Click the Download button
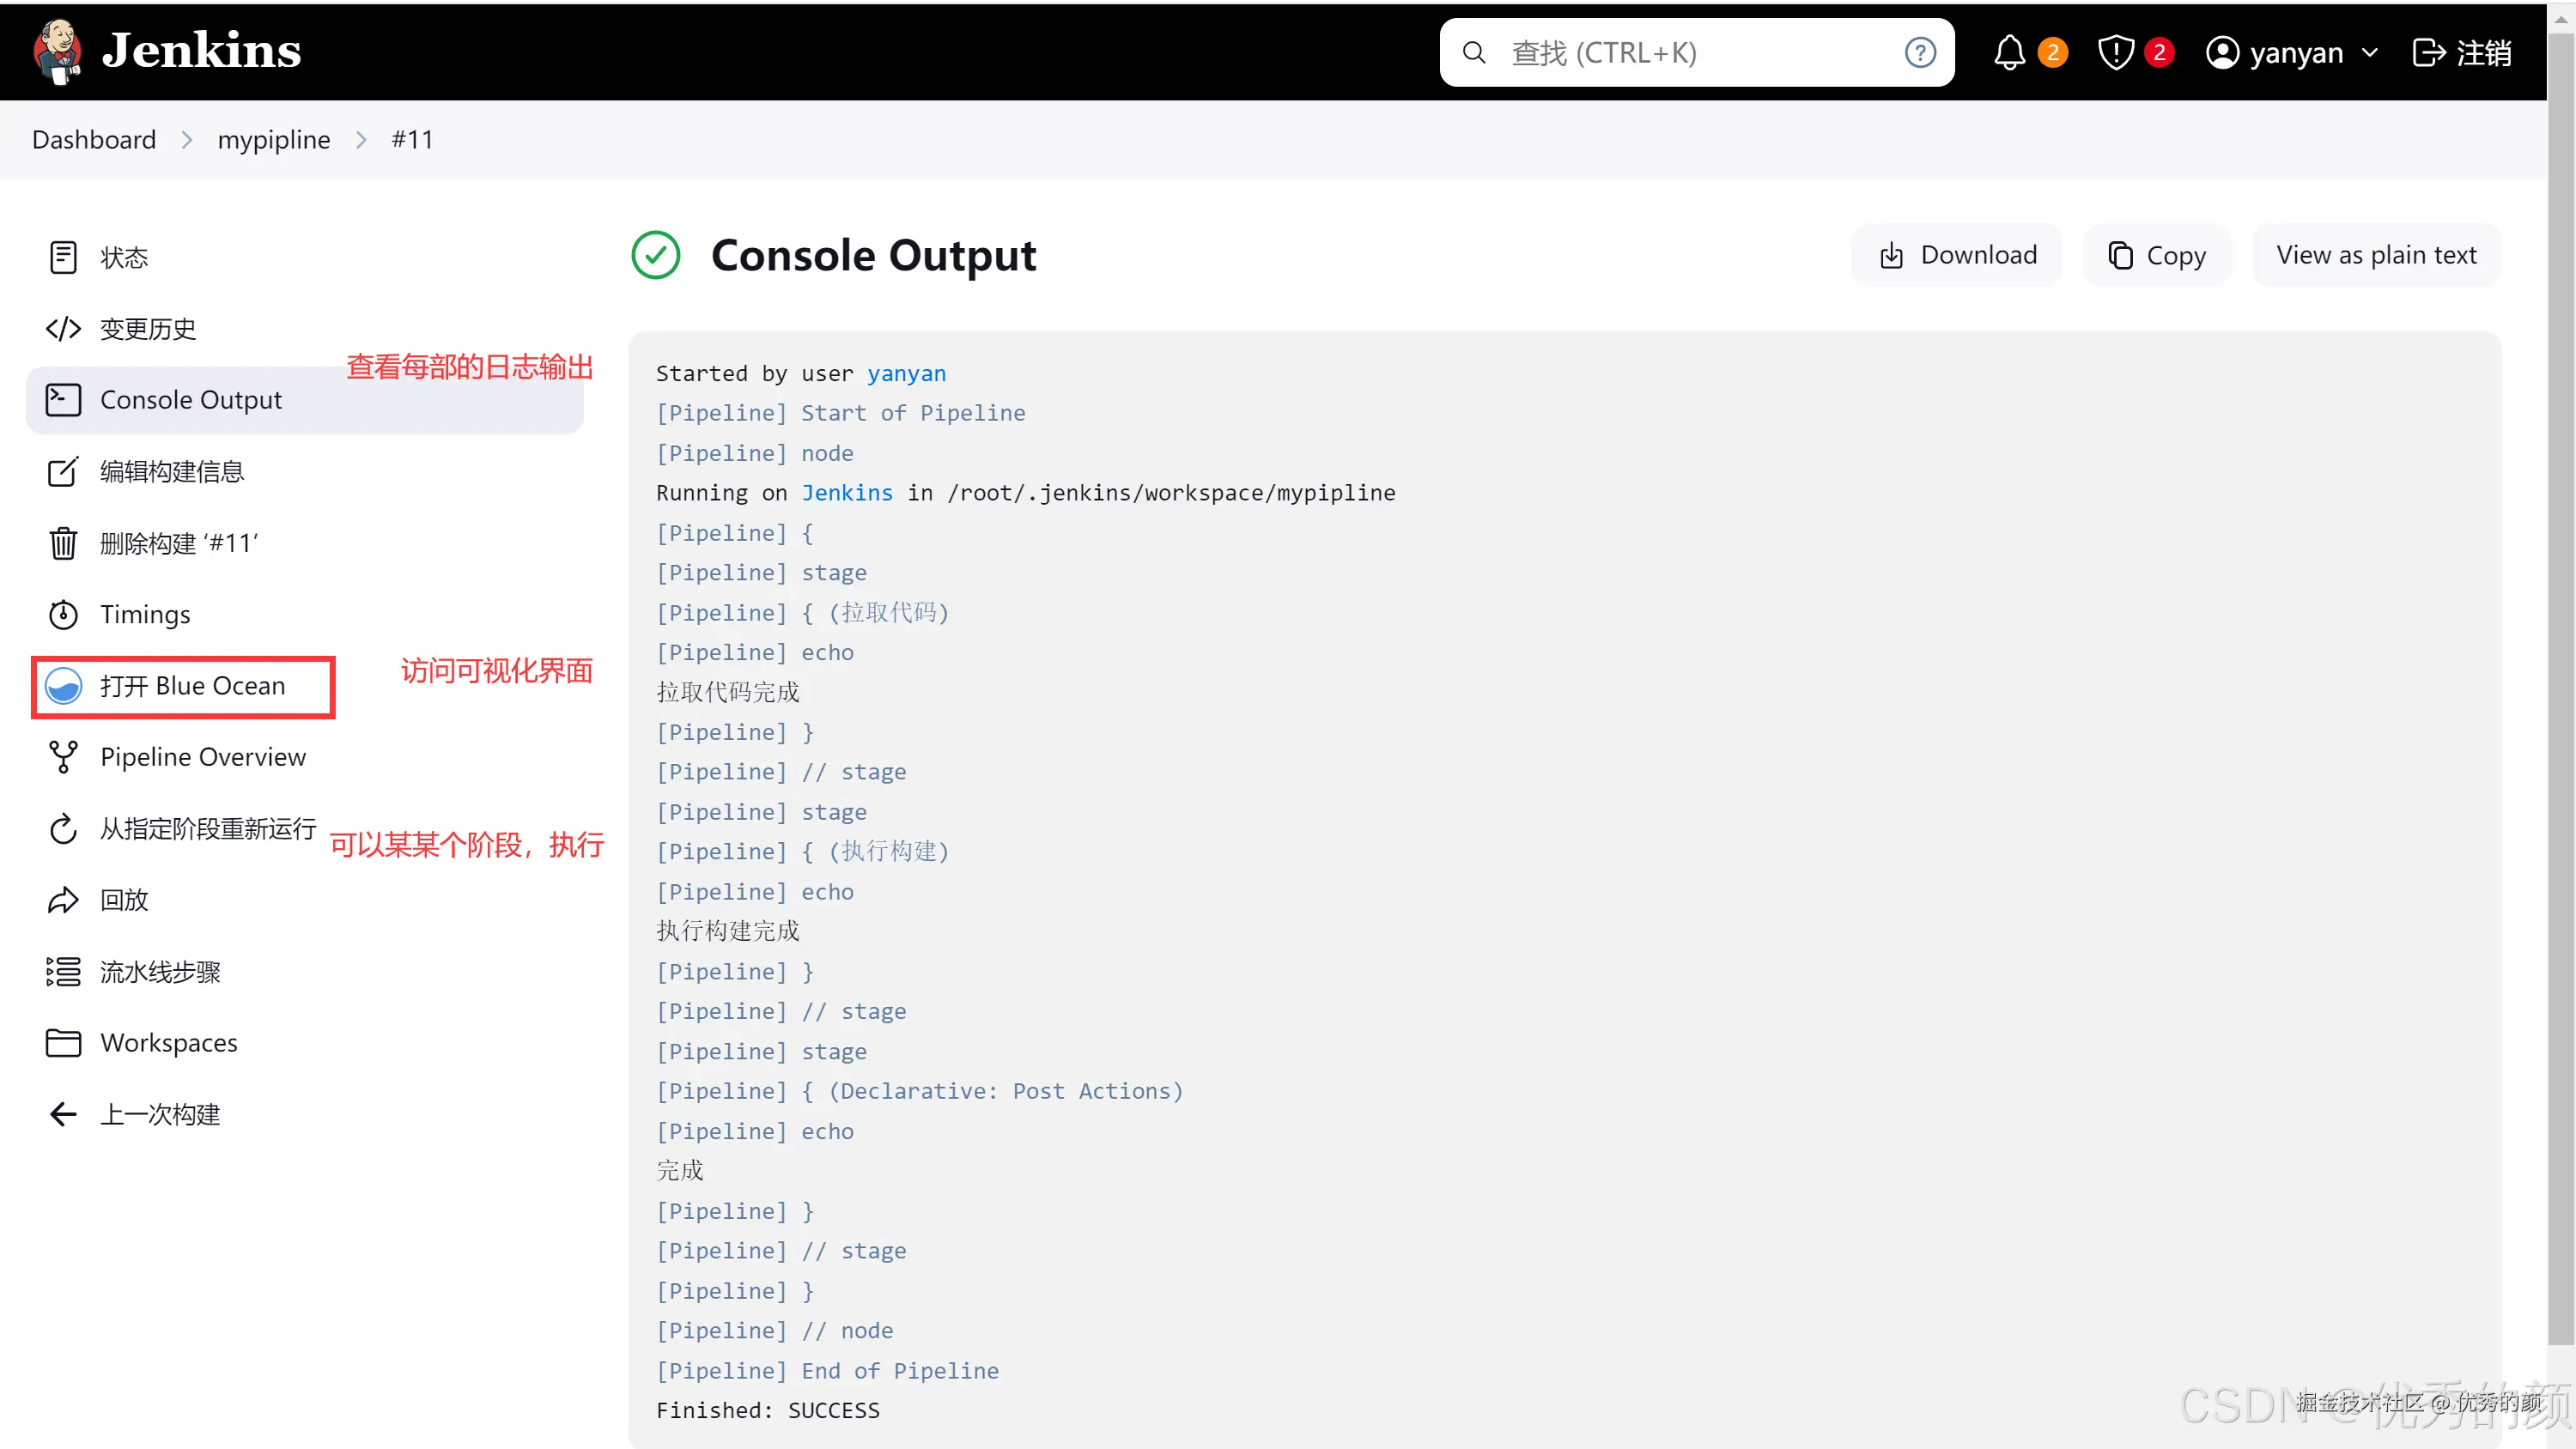 1957,255
